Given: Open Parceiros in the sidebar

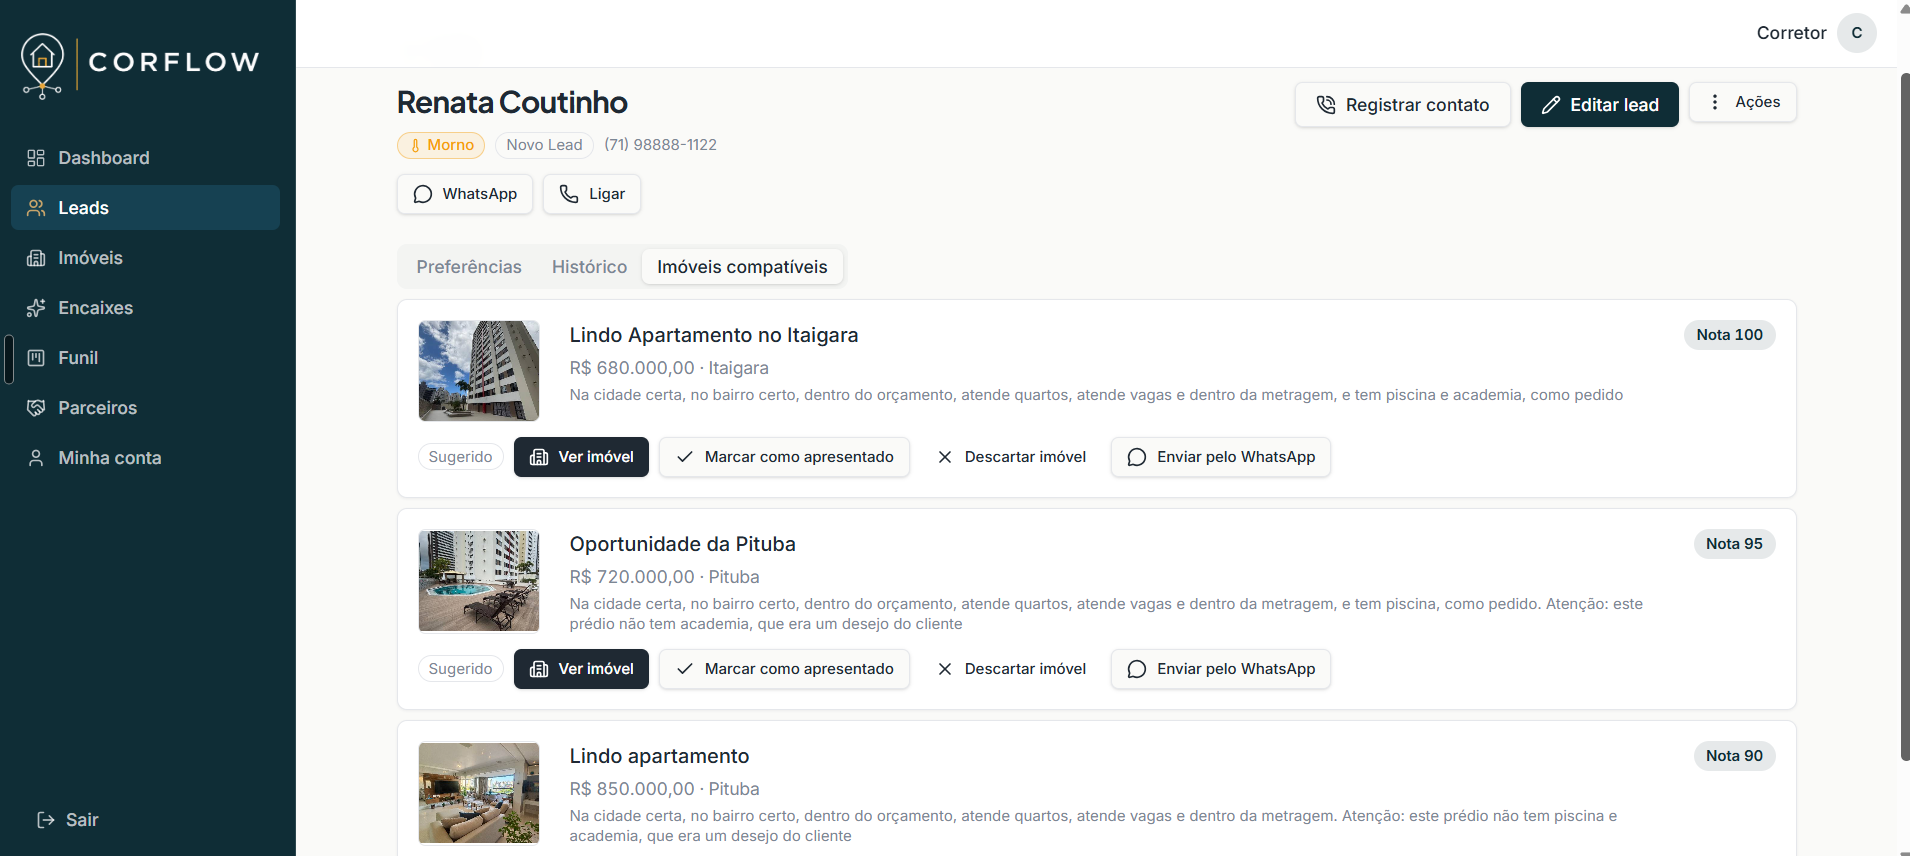Looking at the screenshot, I should [145, 408].
